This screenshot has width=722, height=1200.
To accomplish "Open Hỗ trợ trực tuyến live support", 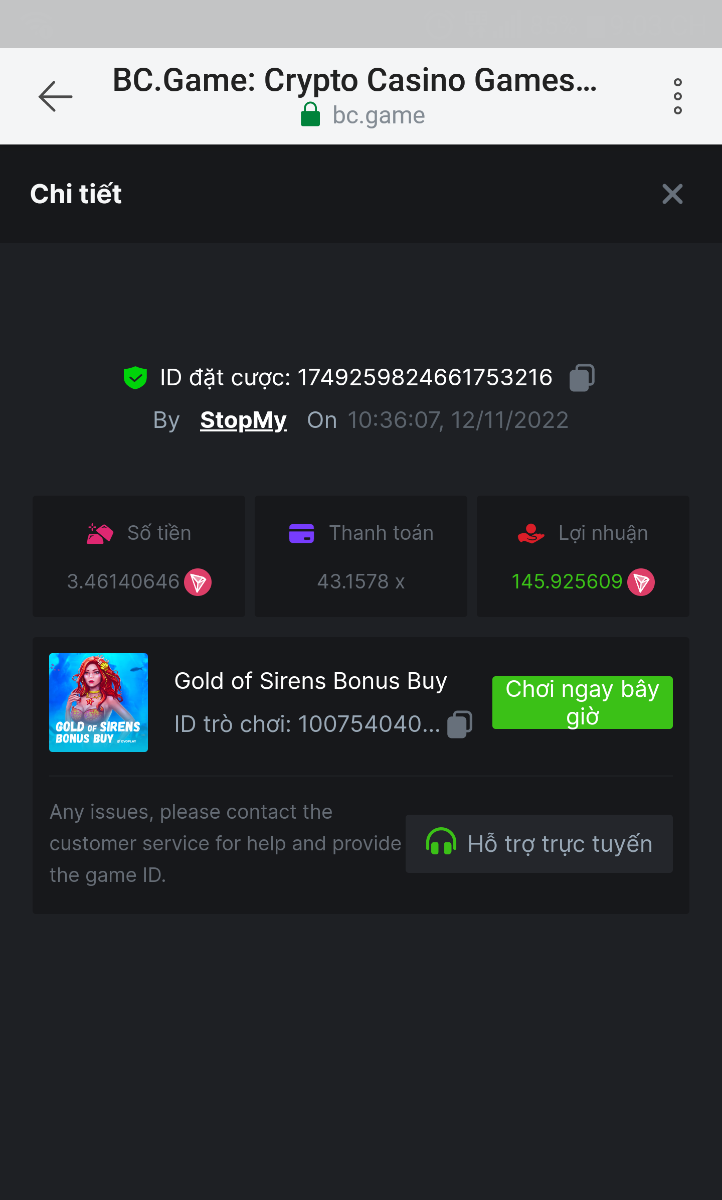I will 539,844.
